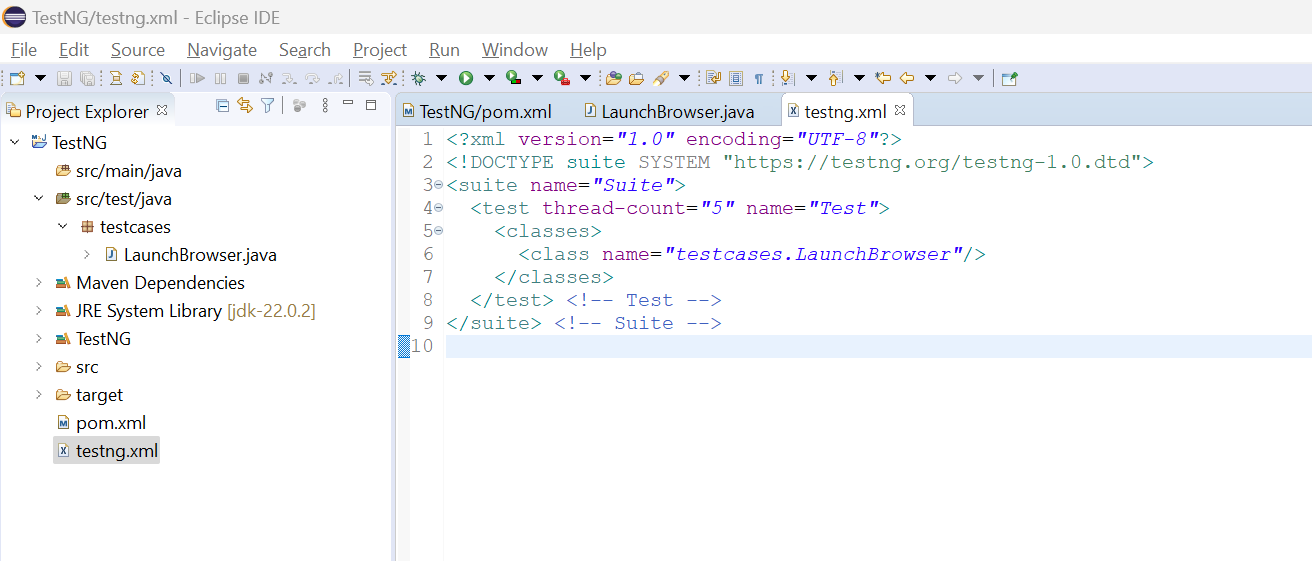Close the testng.xml editor tab
This screenshot has width=1312, height=561.
[x=899, y=110]
